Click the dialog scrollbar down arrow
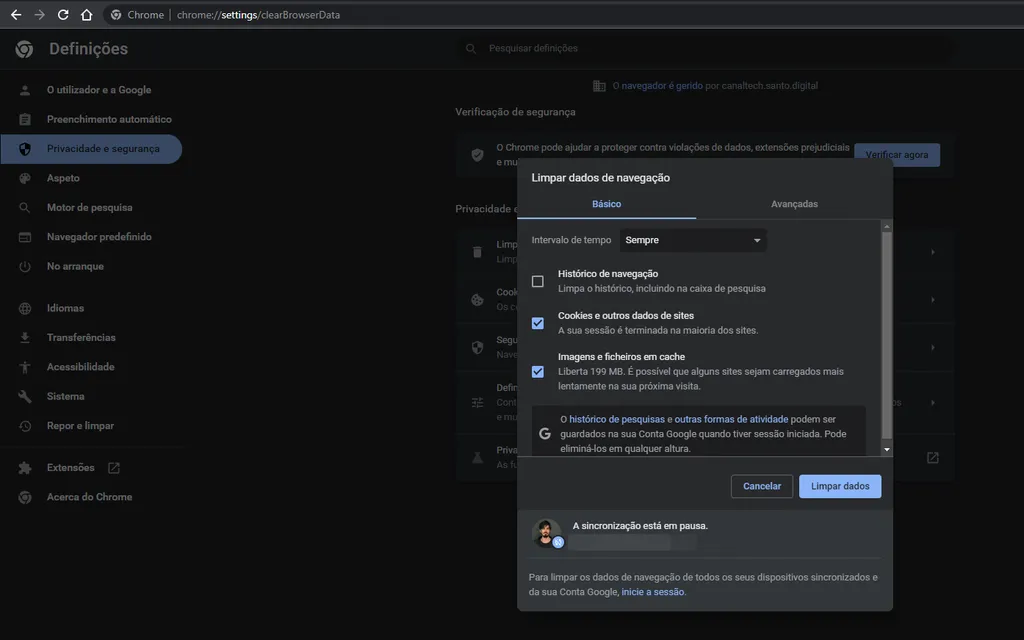Screen dimensions: 1024x640 [x=886, y=450]
